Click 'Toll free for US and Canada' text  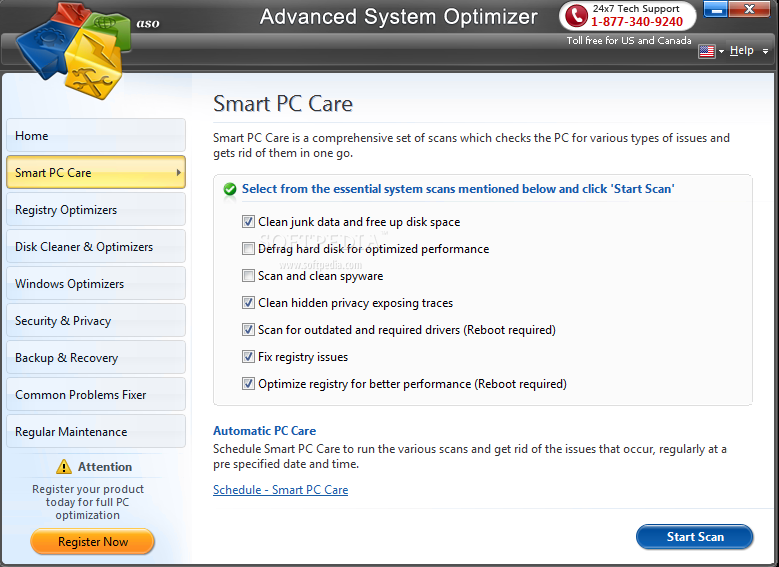coord(629,41)
